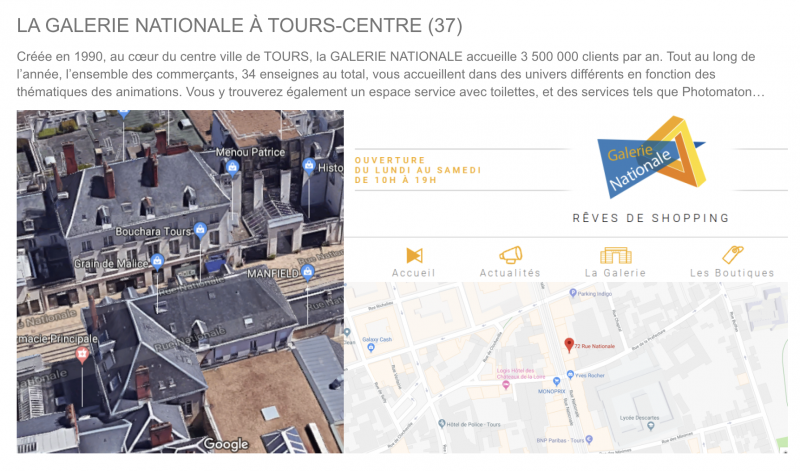Click the MONOPRIX map marker
Image resolution: width=800 pixels, height=471 pixels.
pos(556,381)
